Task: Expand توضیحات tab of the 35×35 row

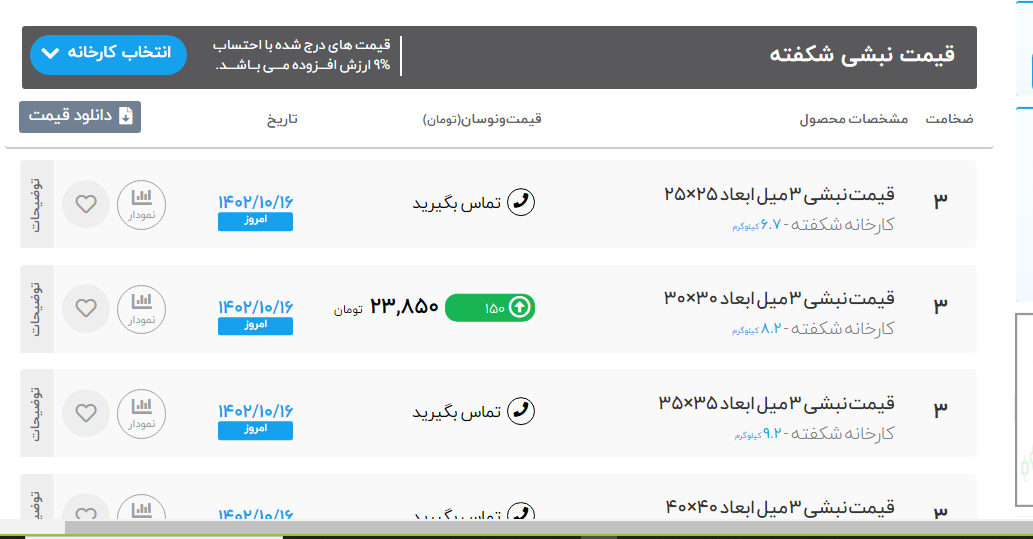Action: (36, 412)
